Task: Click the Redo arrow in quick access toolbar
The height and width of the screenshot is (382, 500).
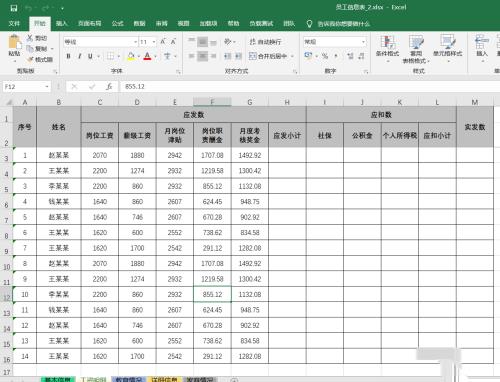Action: click(x=46, y=8)
